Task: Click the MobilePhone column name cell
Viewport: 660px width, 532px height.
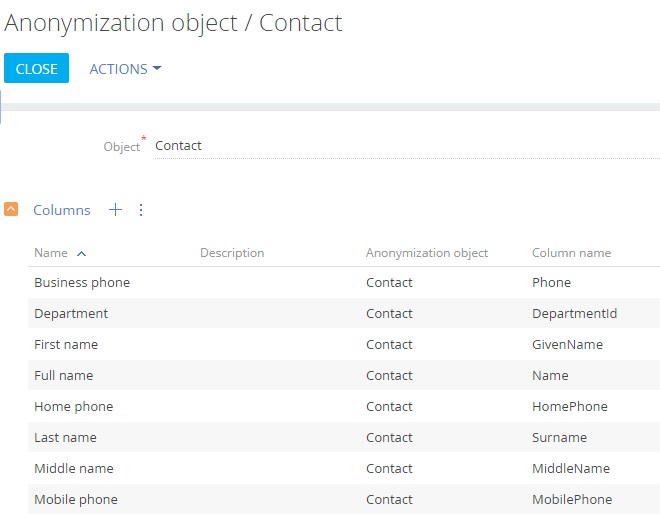Action: (x=572, y=500)
